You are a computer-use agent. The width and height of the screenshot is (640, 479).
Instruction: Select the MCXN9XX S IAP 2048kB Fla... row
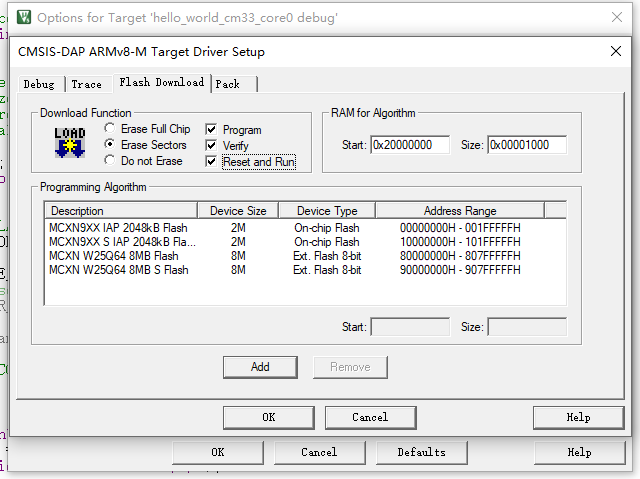point(305,242)
